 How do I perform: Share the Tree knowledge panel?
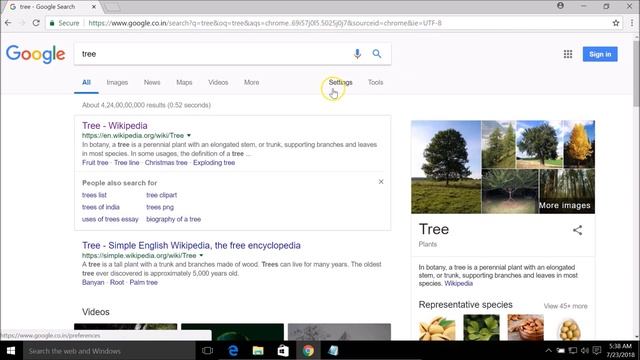point(577,230)
